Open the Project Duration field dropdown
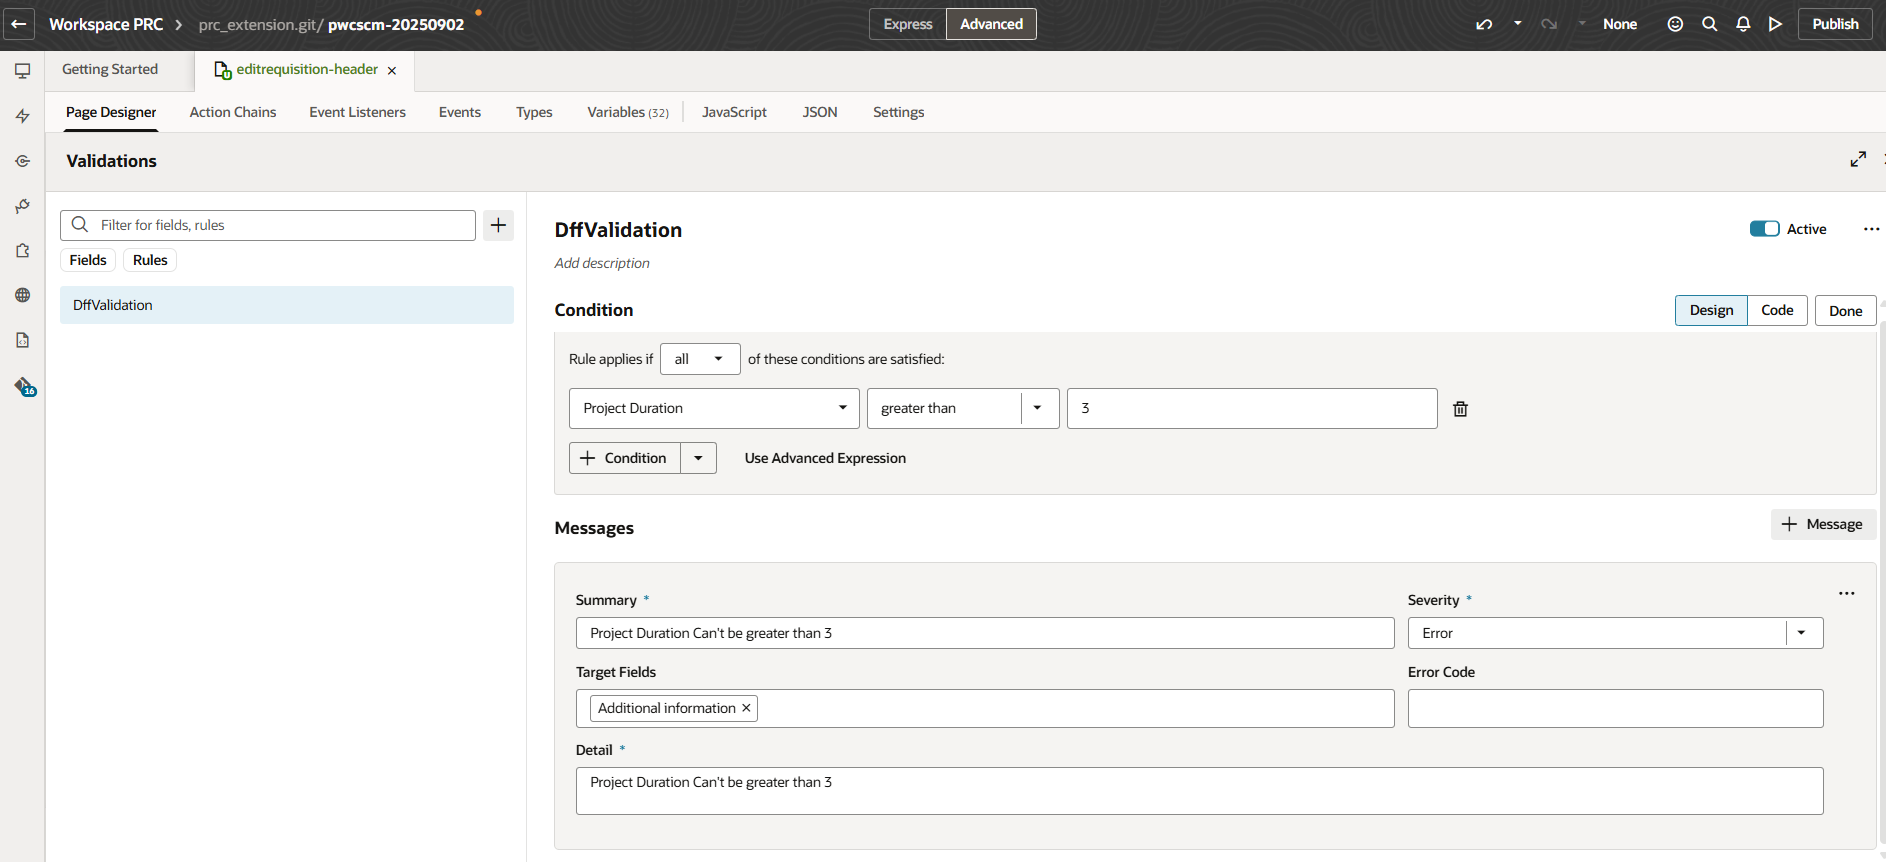Image resolution: width=1886 pixels, height=862 pixels. [714, 408]
